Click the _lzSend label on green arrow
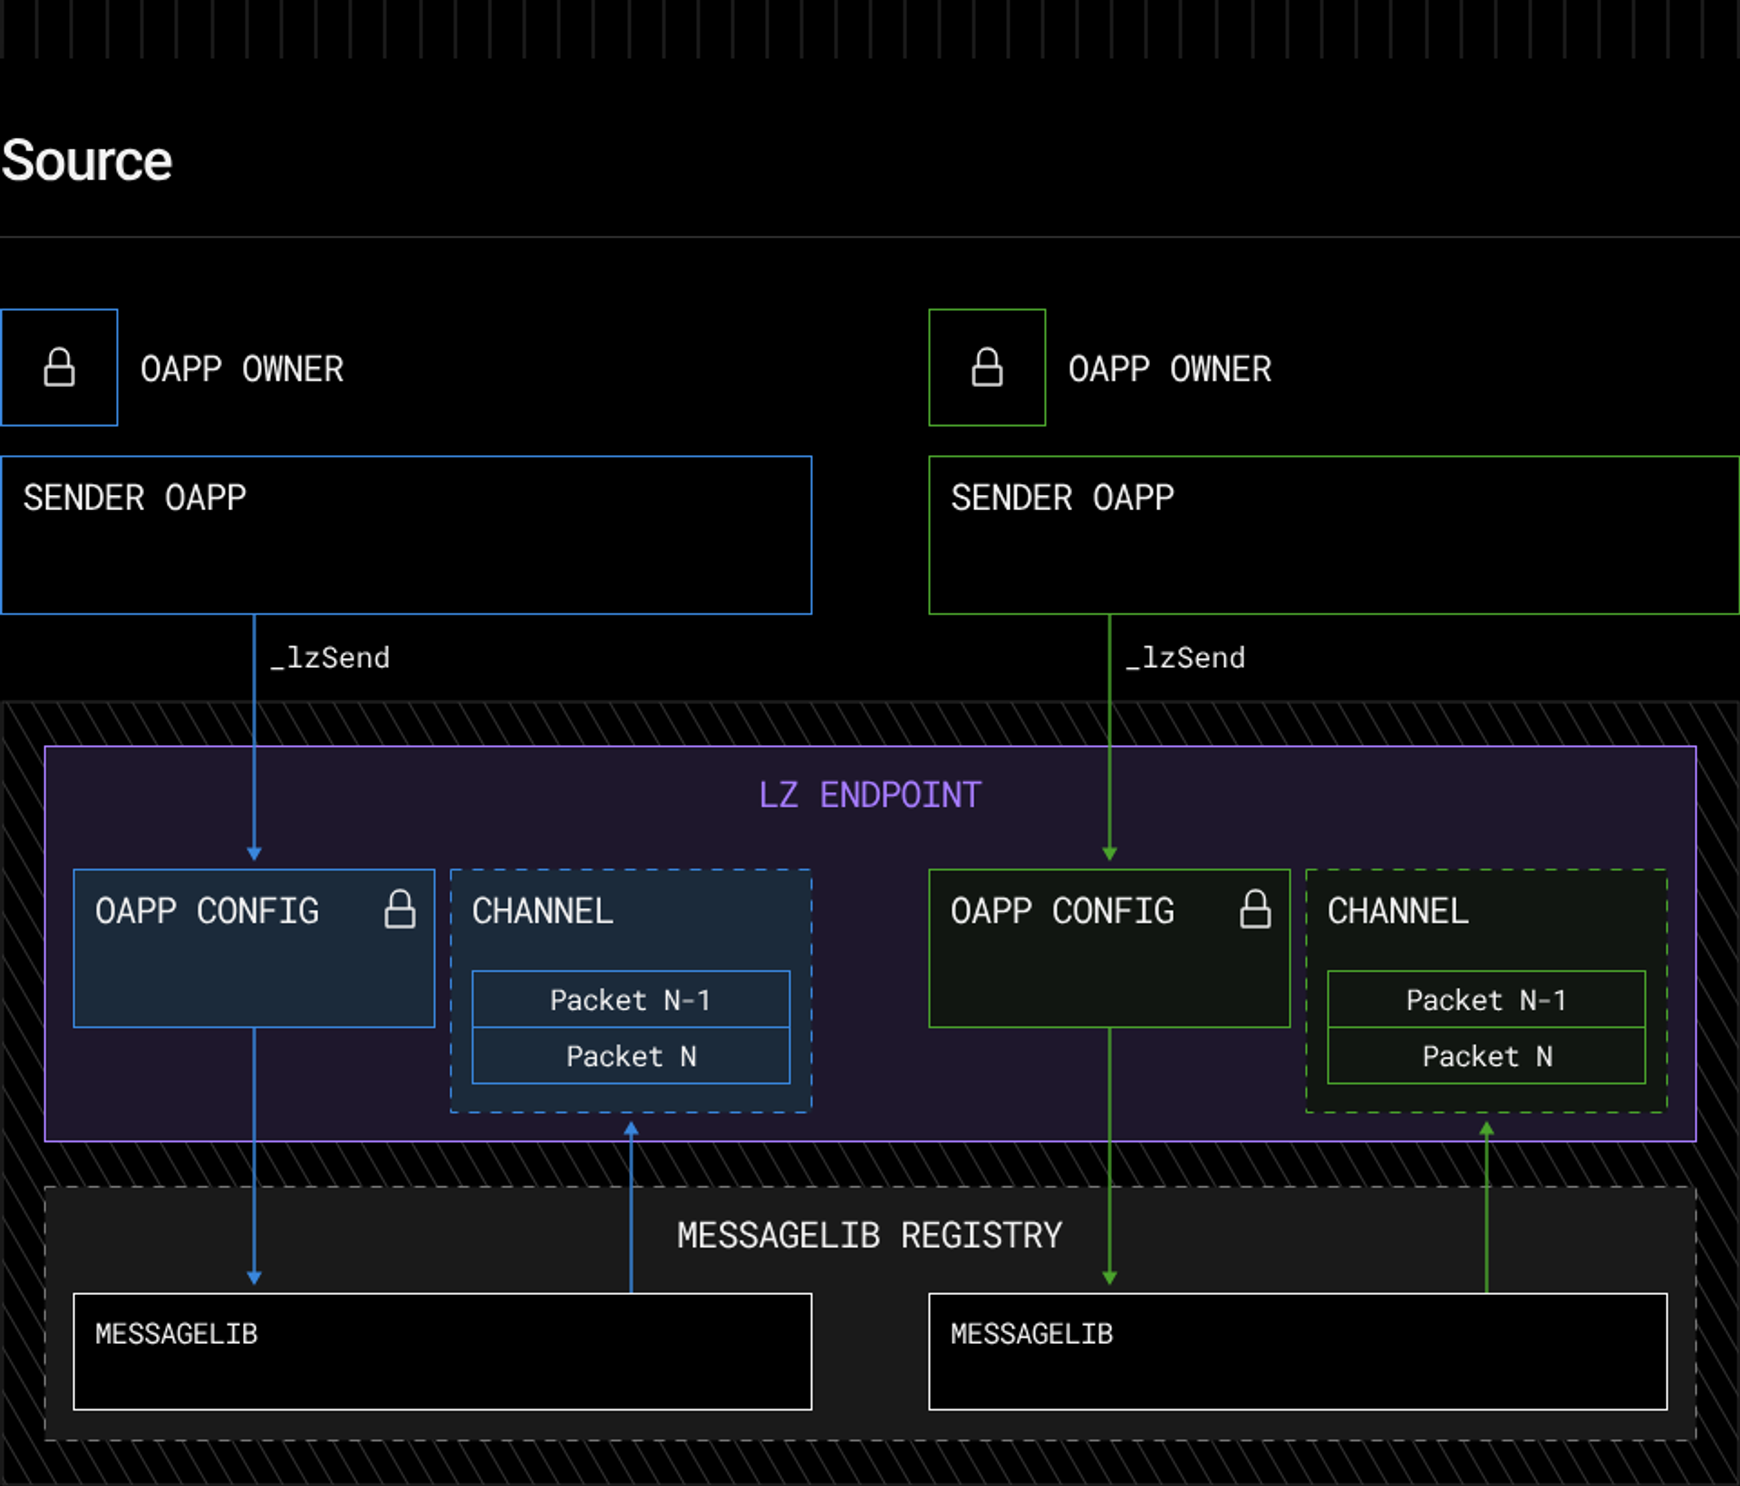This screenshot has width=1740, height=1486. (1185, 658)
